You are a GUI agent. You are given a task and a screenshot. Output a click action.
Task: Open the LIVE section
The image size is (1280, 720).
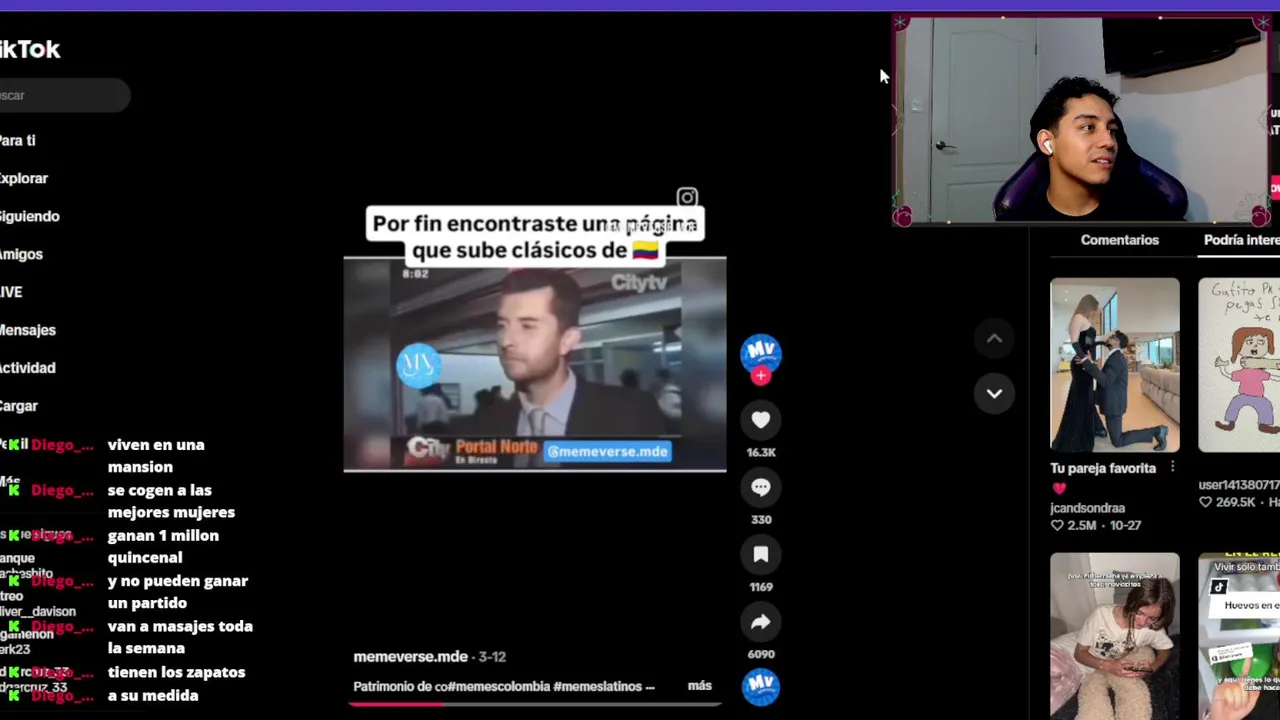[11, 292]
